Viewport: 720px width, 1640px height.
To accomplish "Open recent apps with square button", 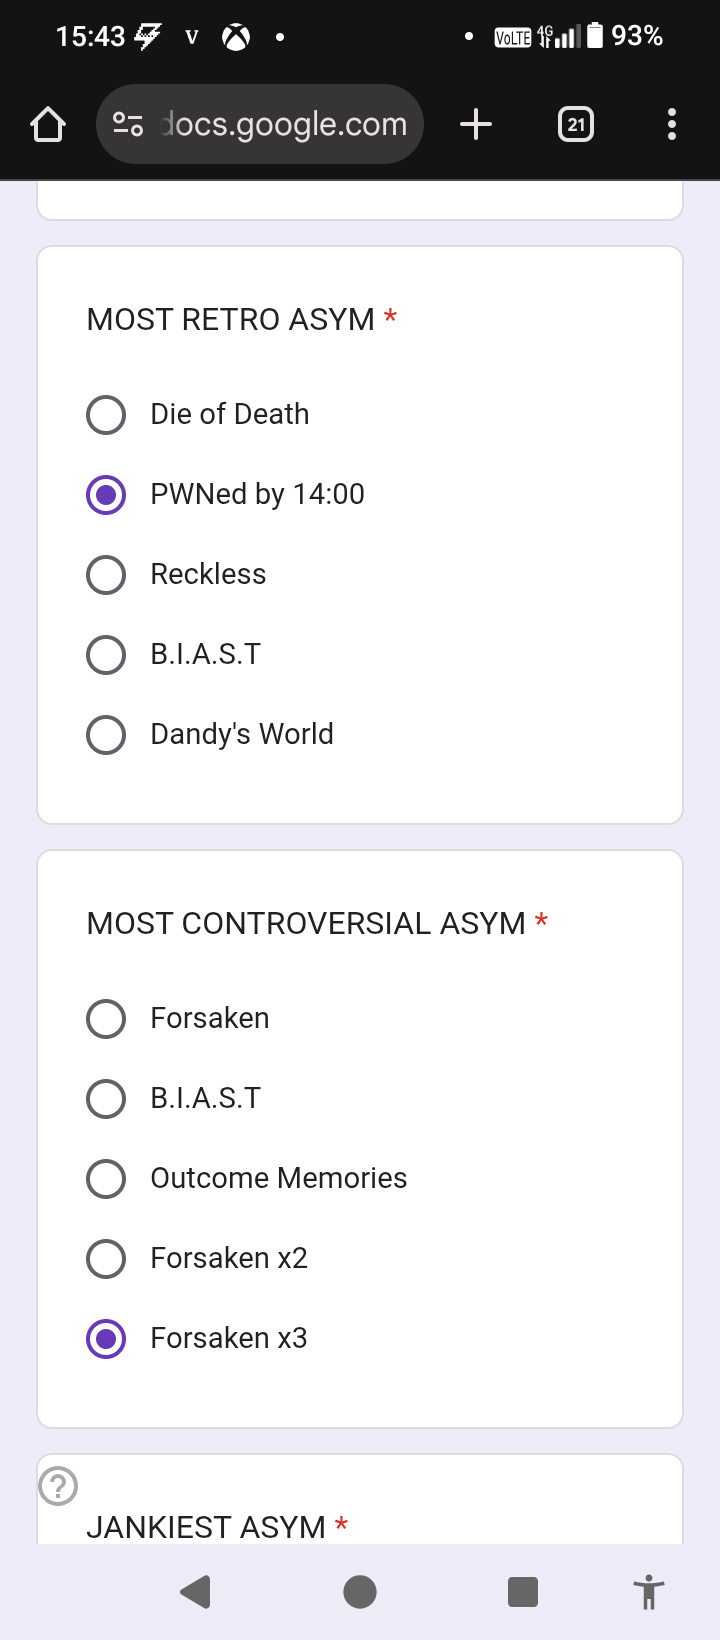I will pyautogui.click(x=522, y=1591).
